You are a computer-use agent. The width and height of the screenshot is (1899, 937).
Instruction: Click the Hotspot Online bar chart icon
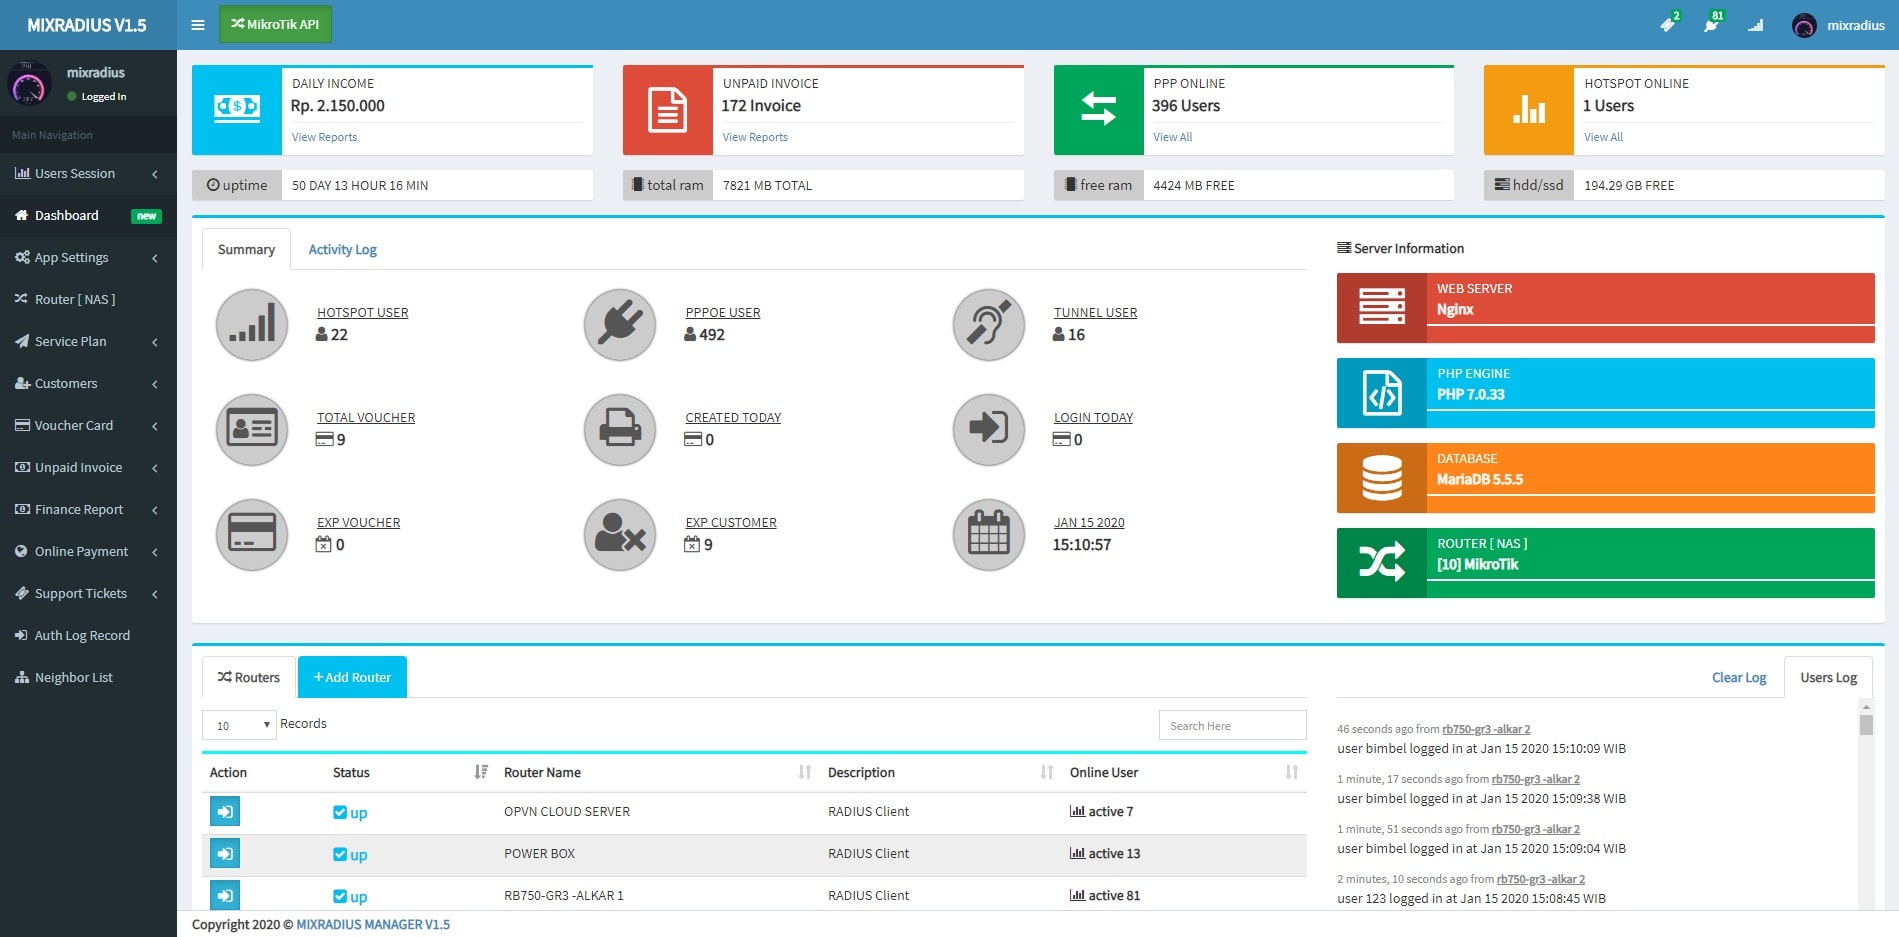pos(1528,110)
